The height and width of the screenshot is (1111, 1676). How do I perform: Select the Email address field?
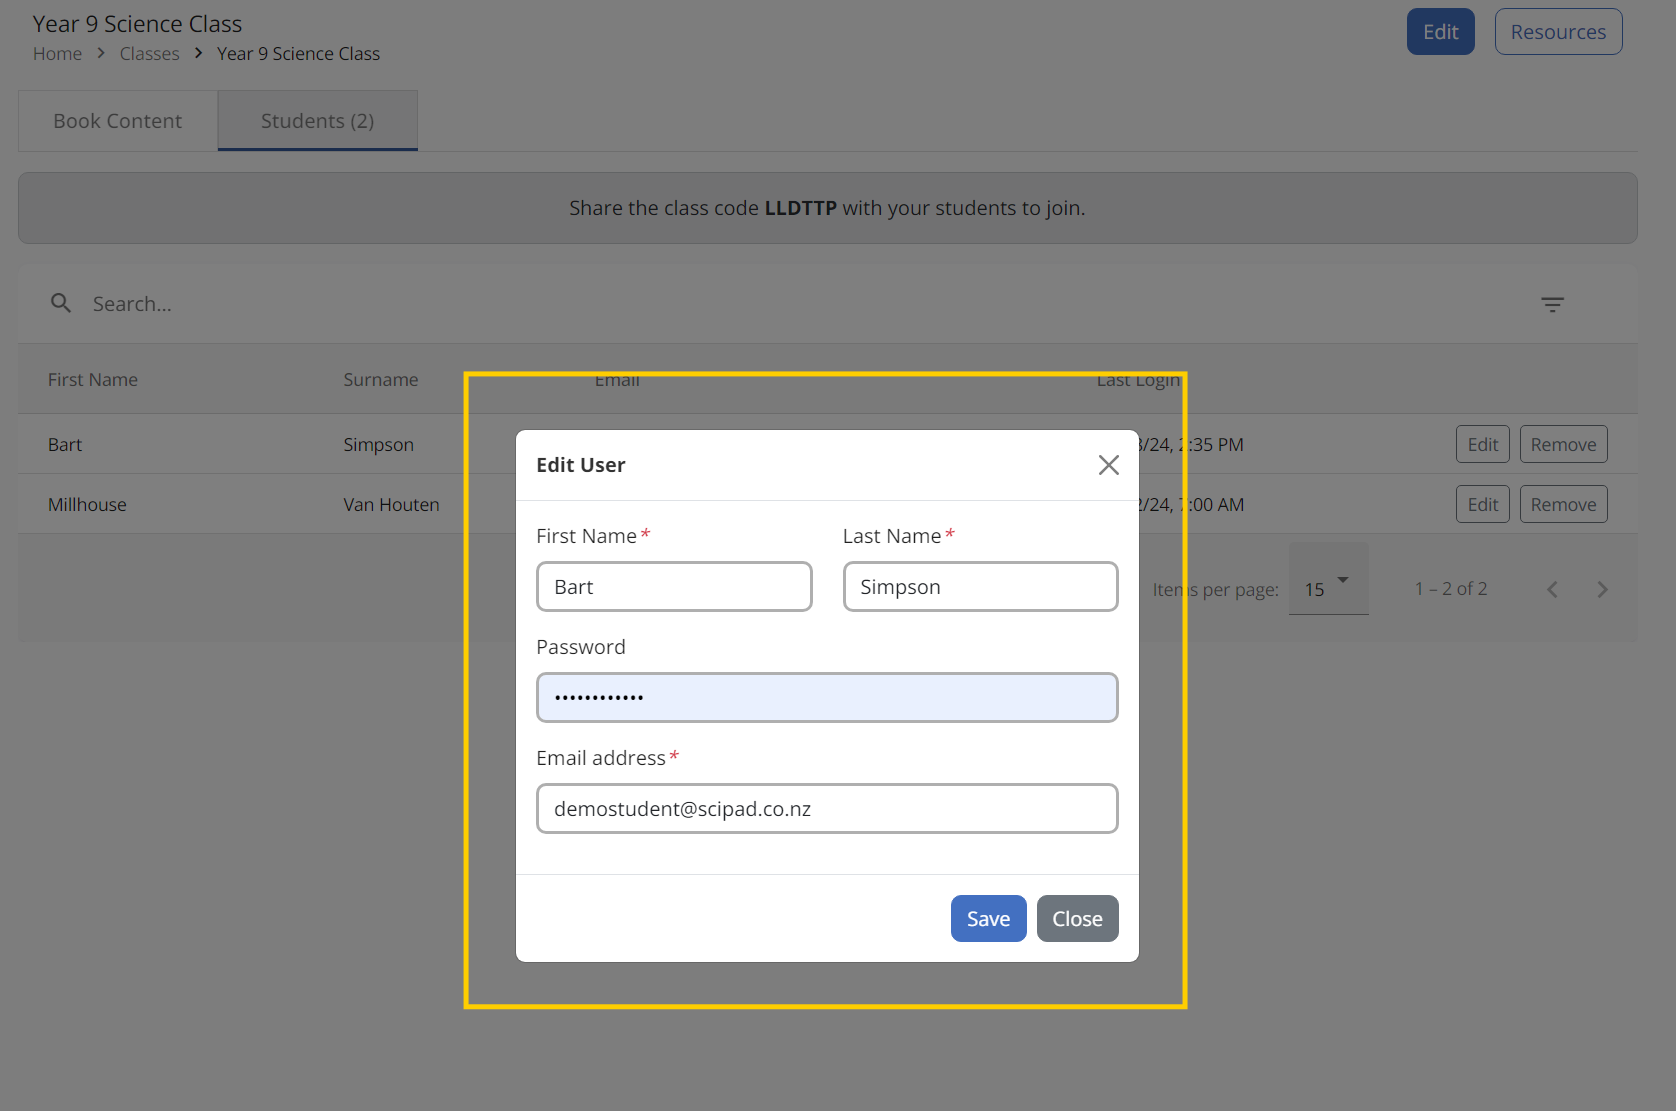tap(826, 809)
